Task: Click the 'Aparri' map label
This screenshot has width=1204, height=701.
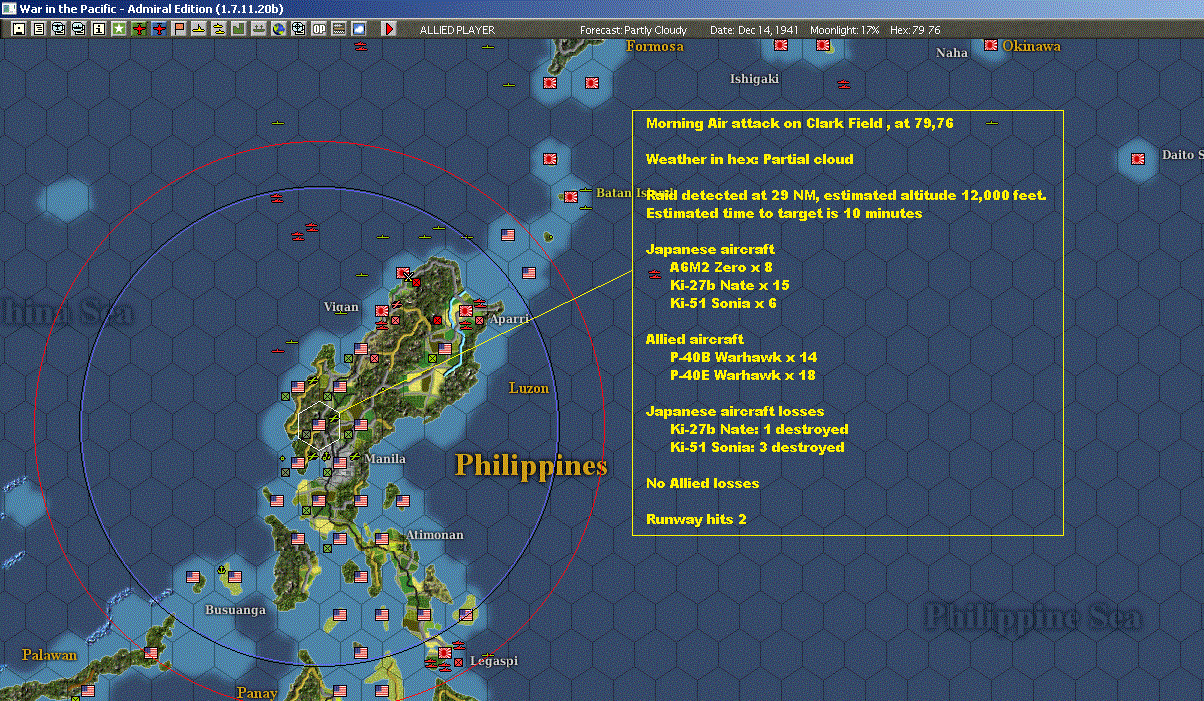Action: [509, 319]
